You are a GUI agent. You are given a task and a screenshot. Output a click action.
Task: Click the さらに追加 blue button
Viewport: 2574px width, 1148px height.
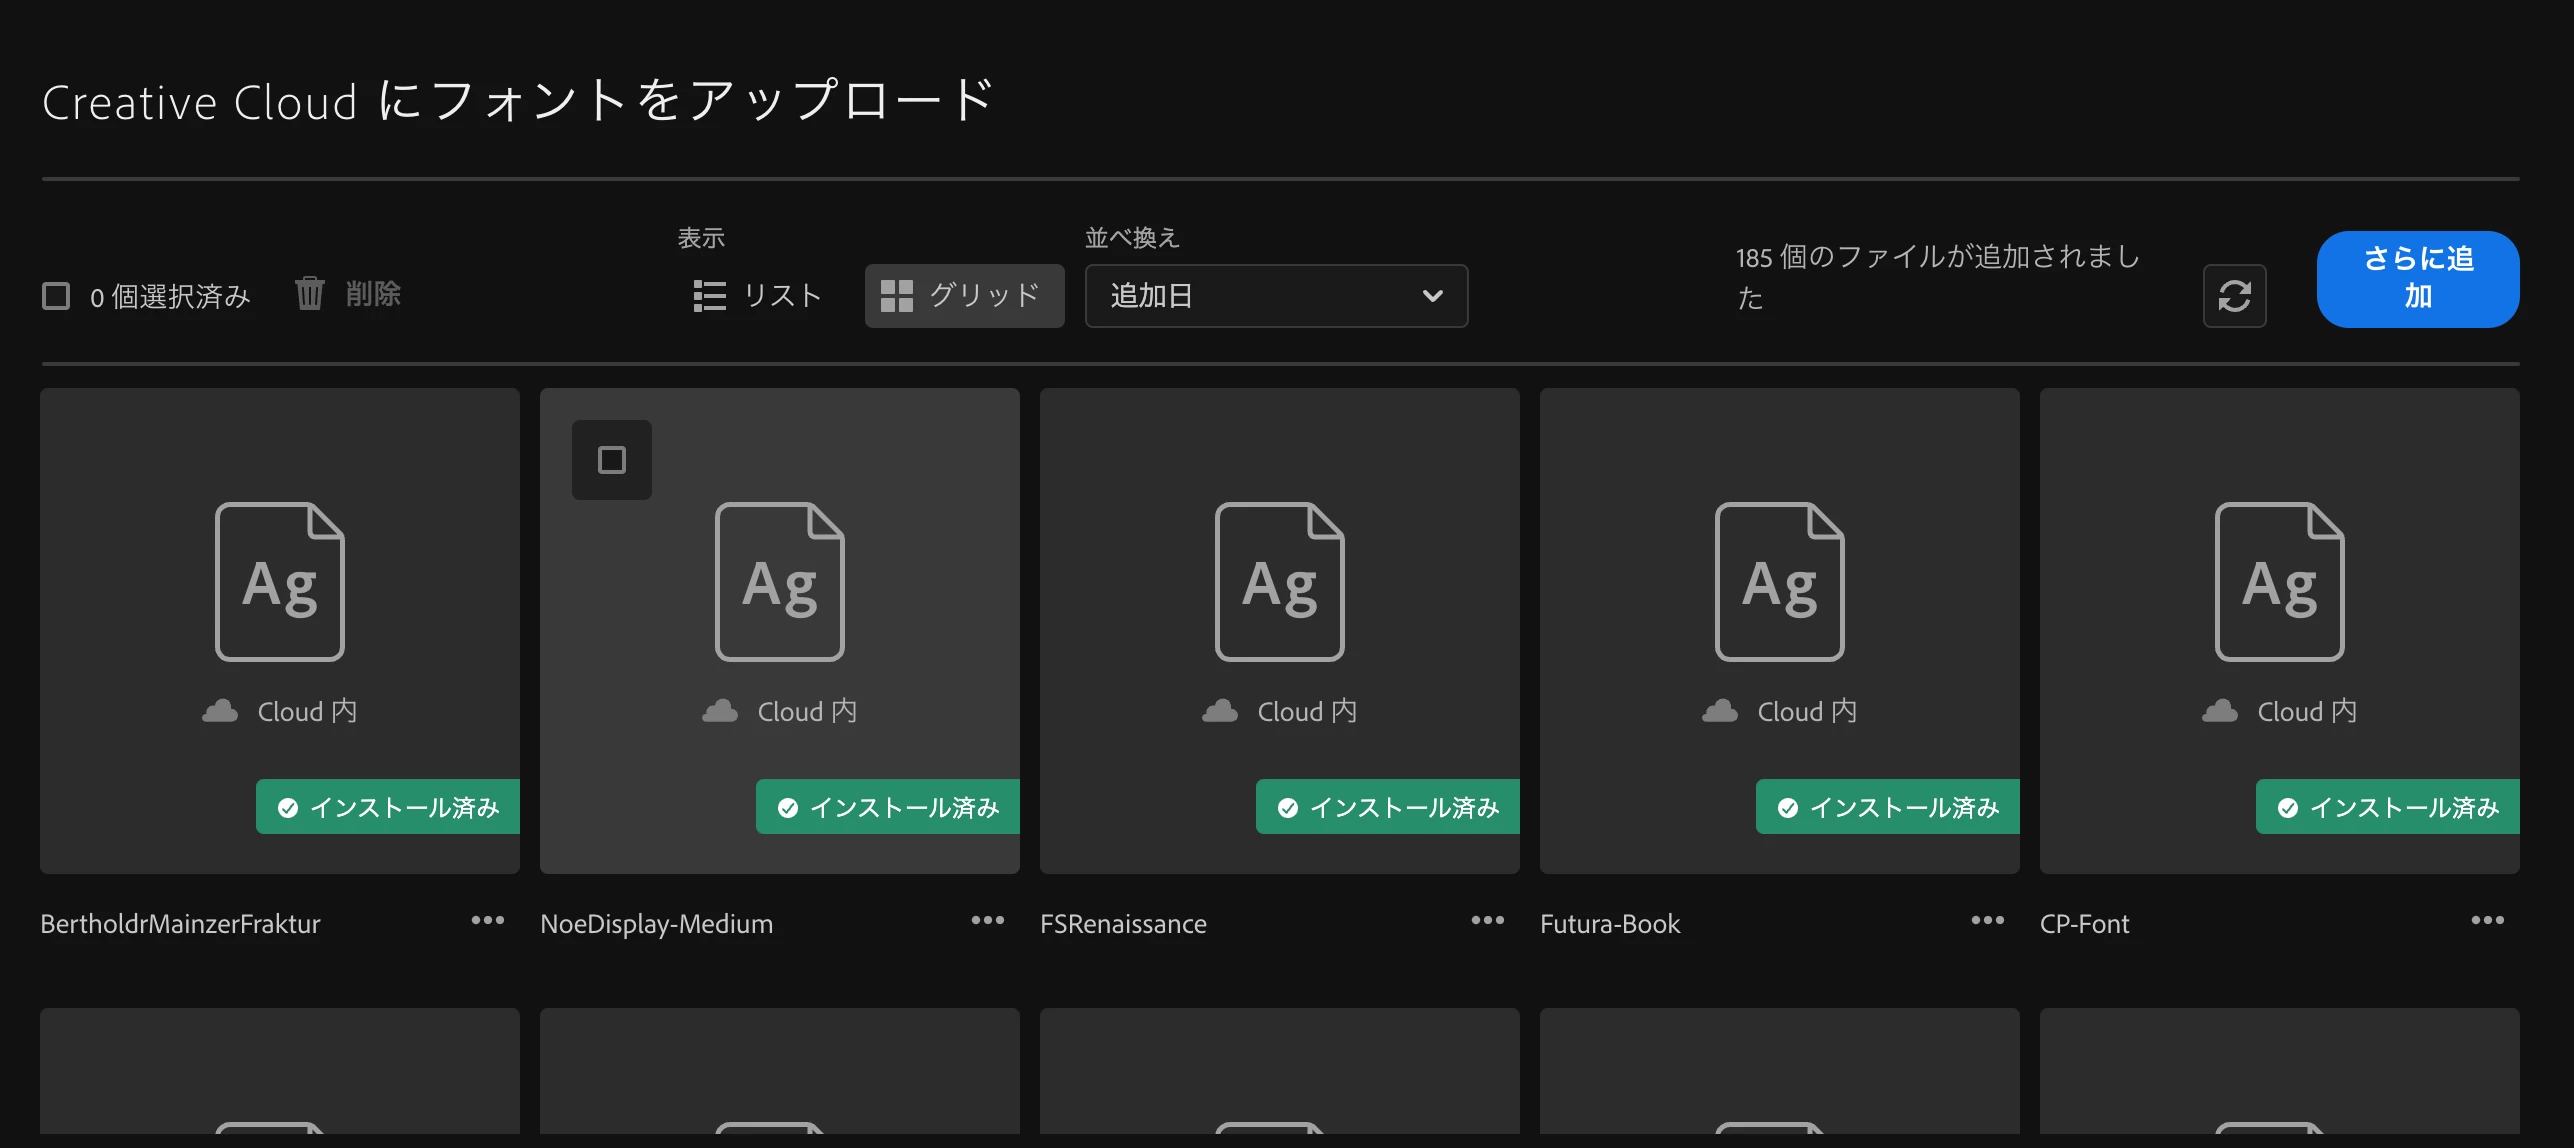2417,278
